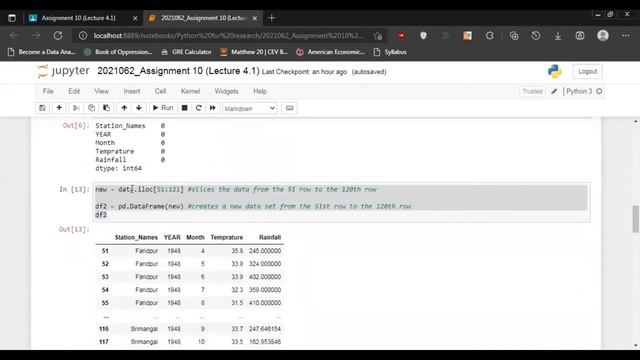The height and width of the screenshot is (360, 640).
Task: Open the Insert menu
Action: pyautogui.click(x=131, y=91)
